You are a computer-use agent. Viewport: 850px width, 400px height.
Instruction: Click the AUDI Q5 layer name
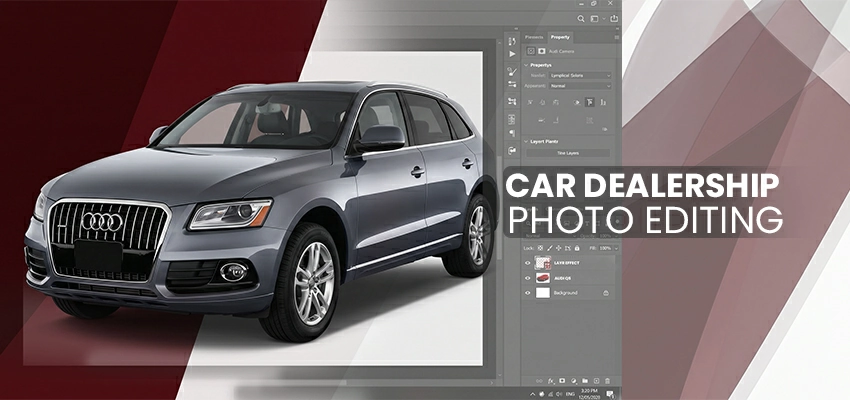[563, 278]
